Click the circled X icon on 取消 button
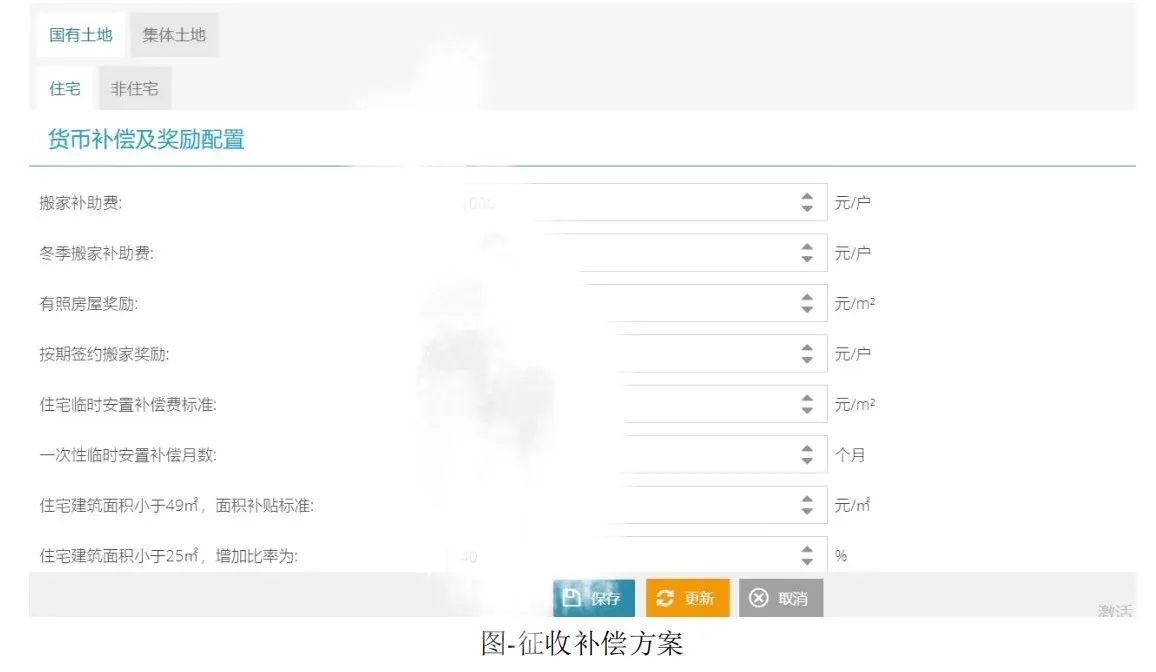This screenshot has width=1156, height=672. tap(758, 597)
